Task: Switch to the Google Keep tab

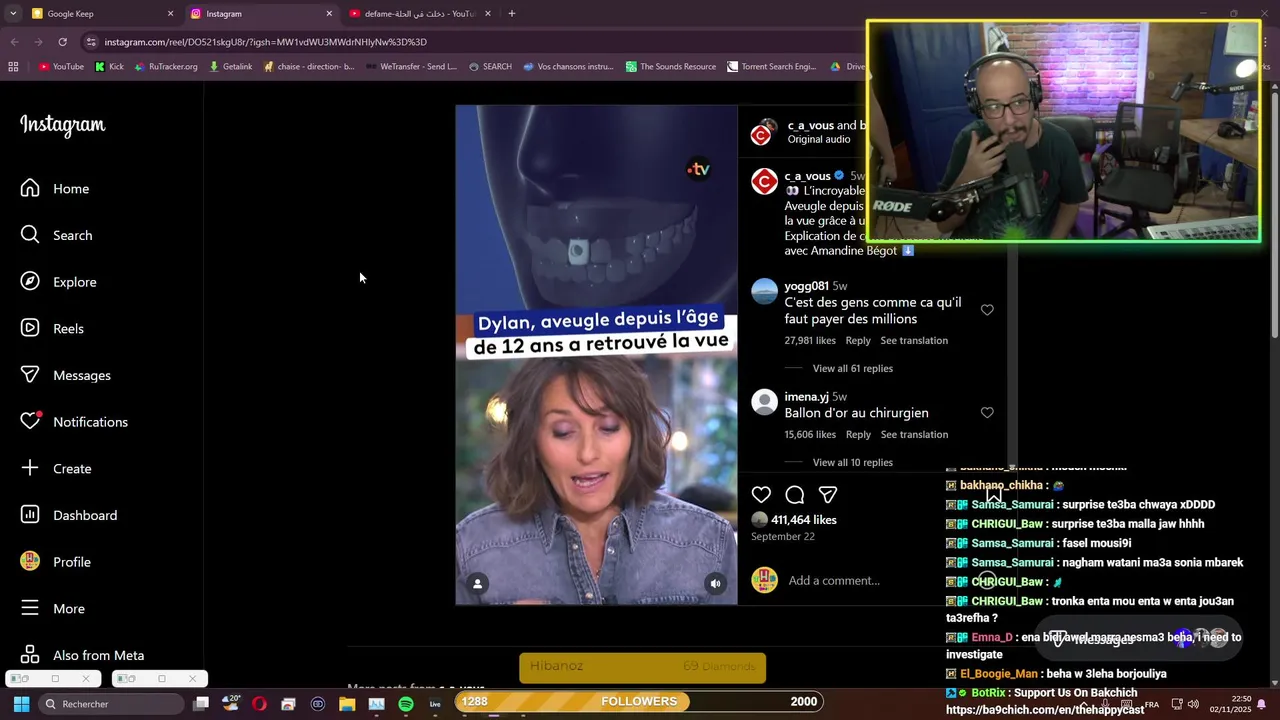Action: pyautogui.click(x=103, y=14)
